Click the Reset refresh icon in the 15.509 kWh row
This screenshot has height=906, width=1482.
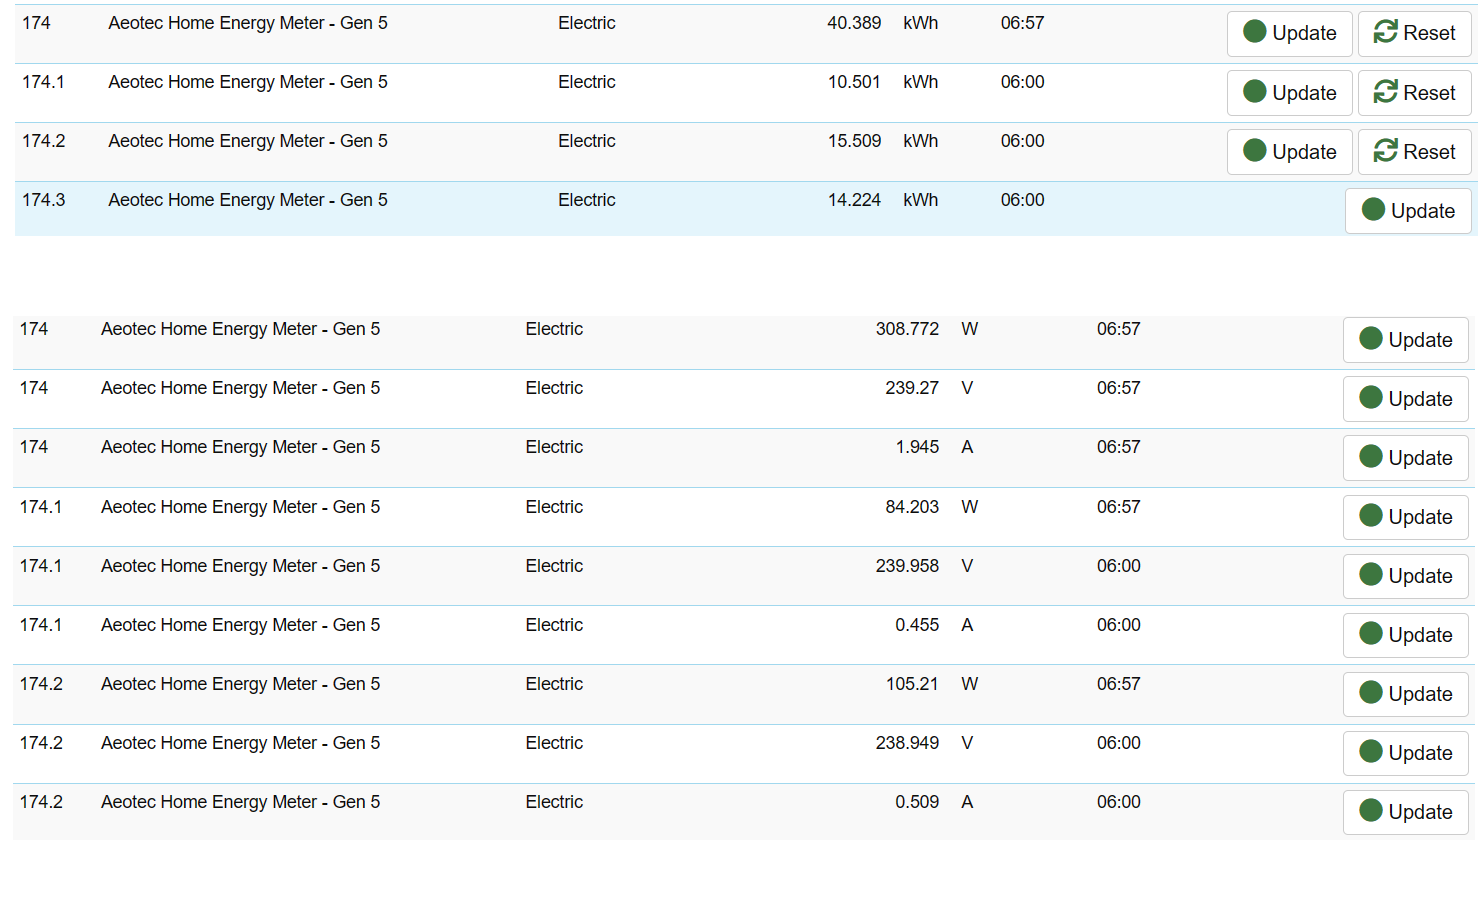(x=1385, y=152)
